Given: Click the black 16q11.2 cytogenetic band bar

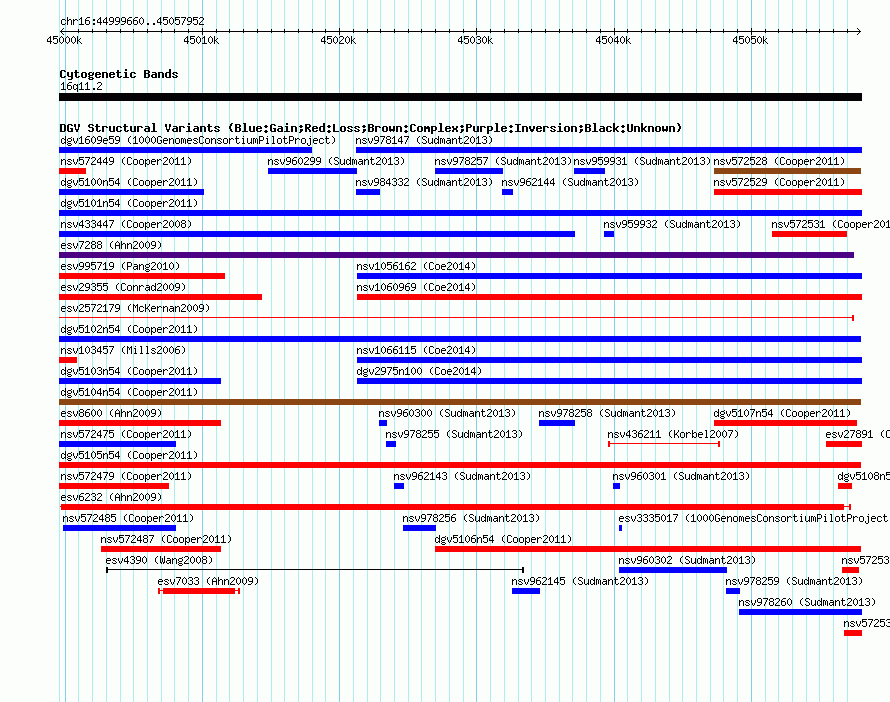Looking at the screenshot, I should (460, 97).
